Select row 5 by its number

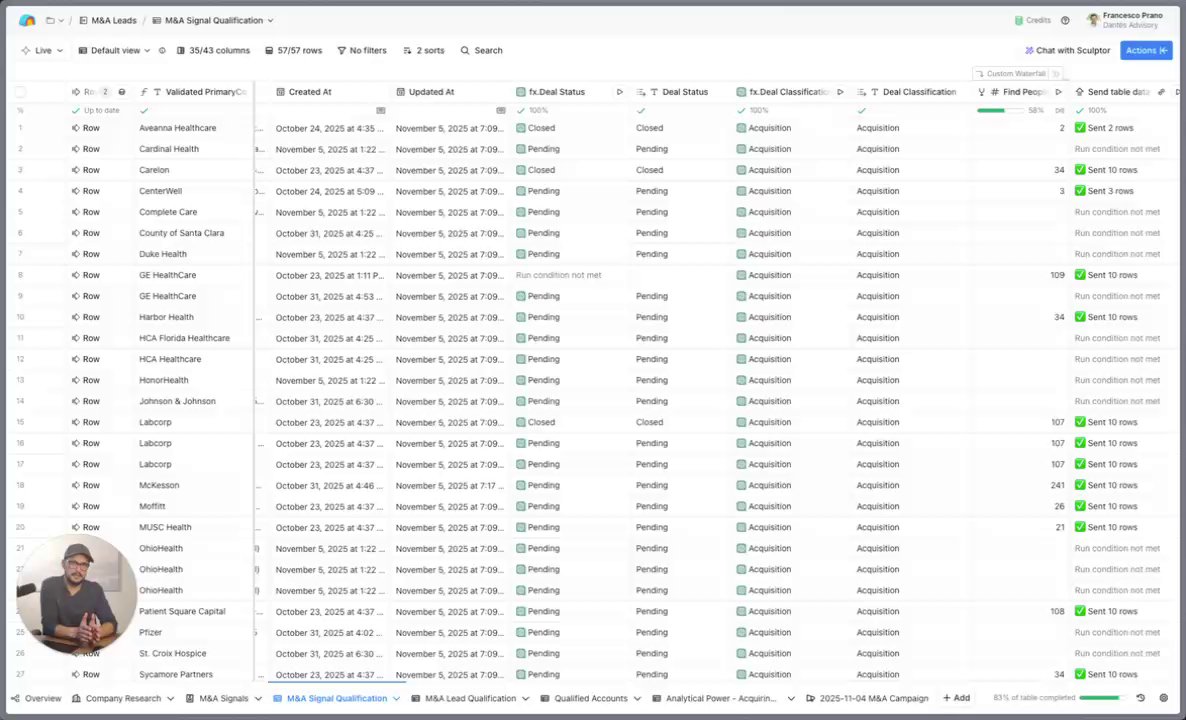pos(20,213)
